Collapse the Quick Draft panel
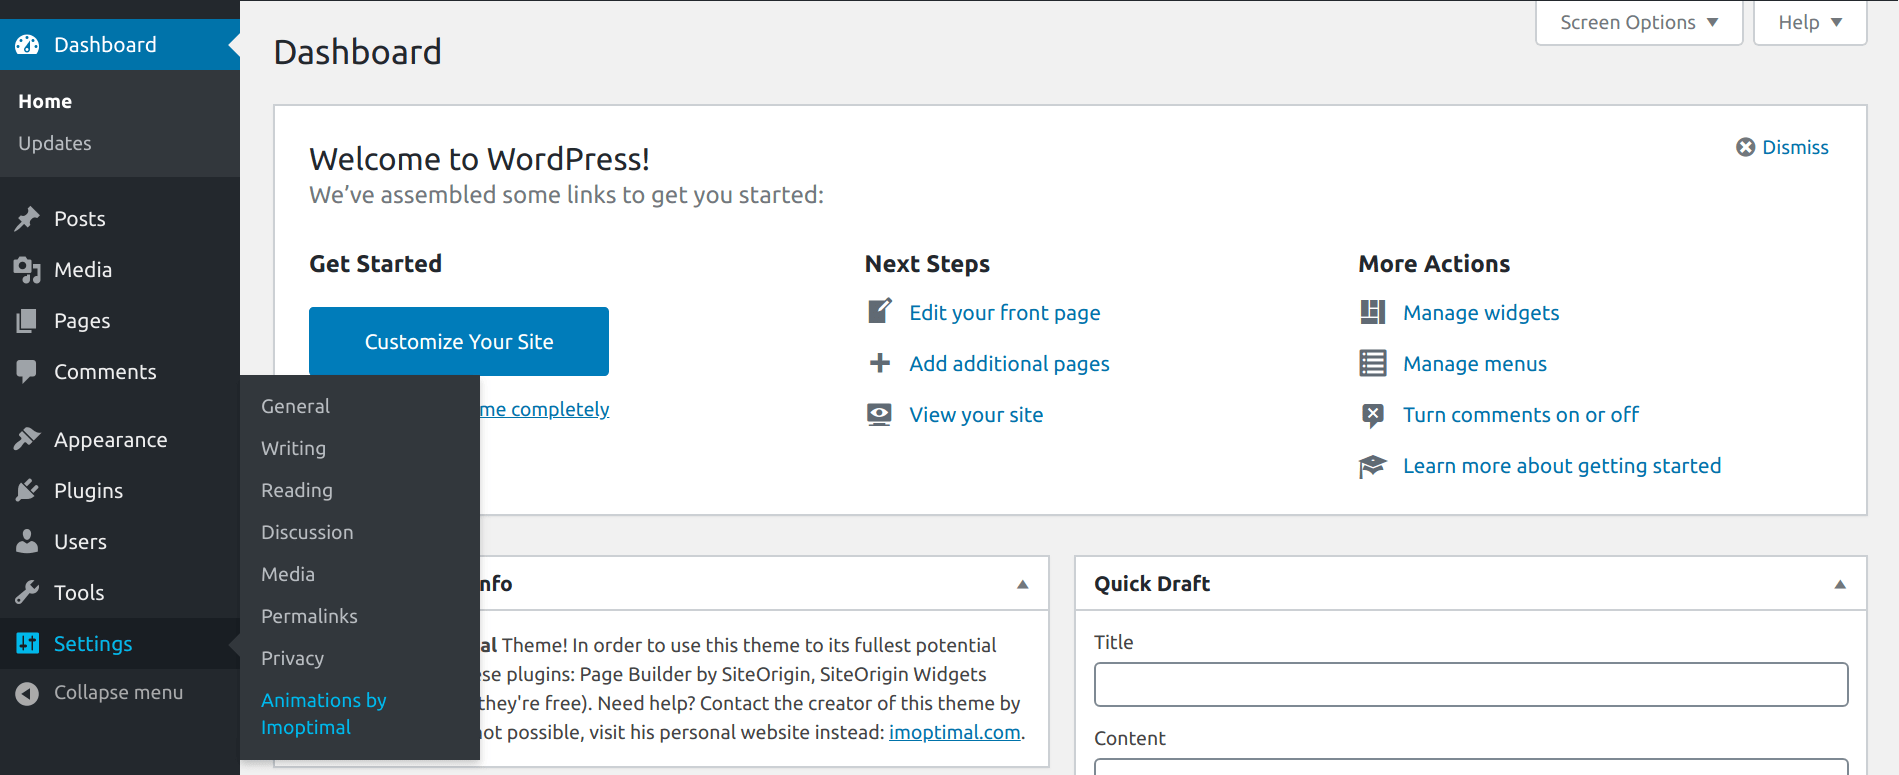 (1839, 584)
